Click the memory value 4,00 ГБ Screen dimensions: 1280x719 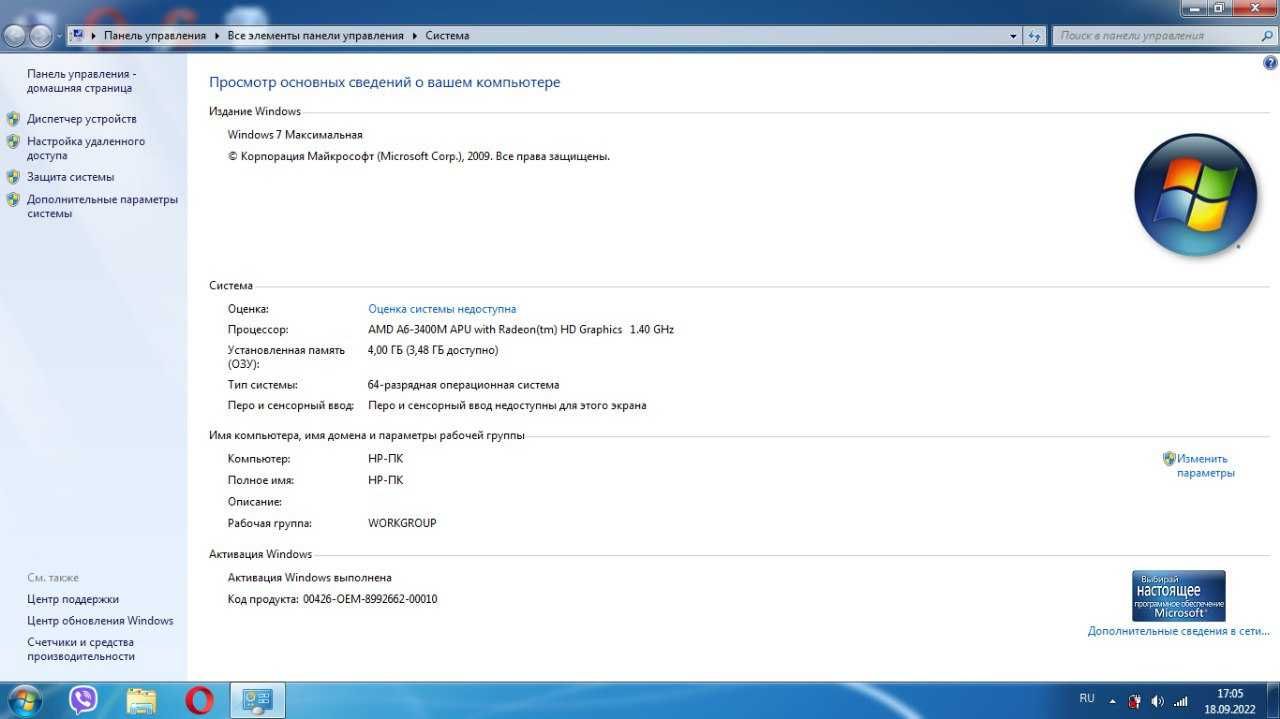(x=433, y=350)
